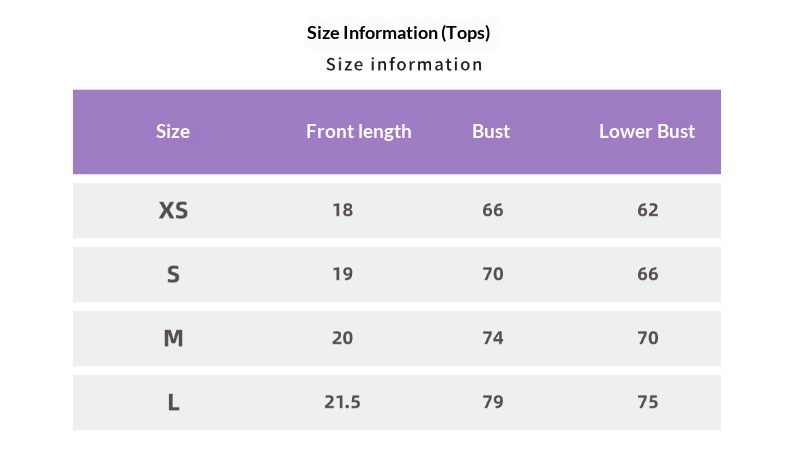Click the "Size Information (Tops)" heading
Screen dimensions: 790x473
tap(398, 33)
